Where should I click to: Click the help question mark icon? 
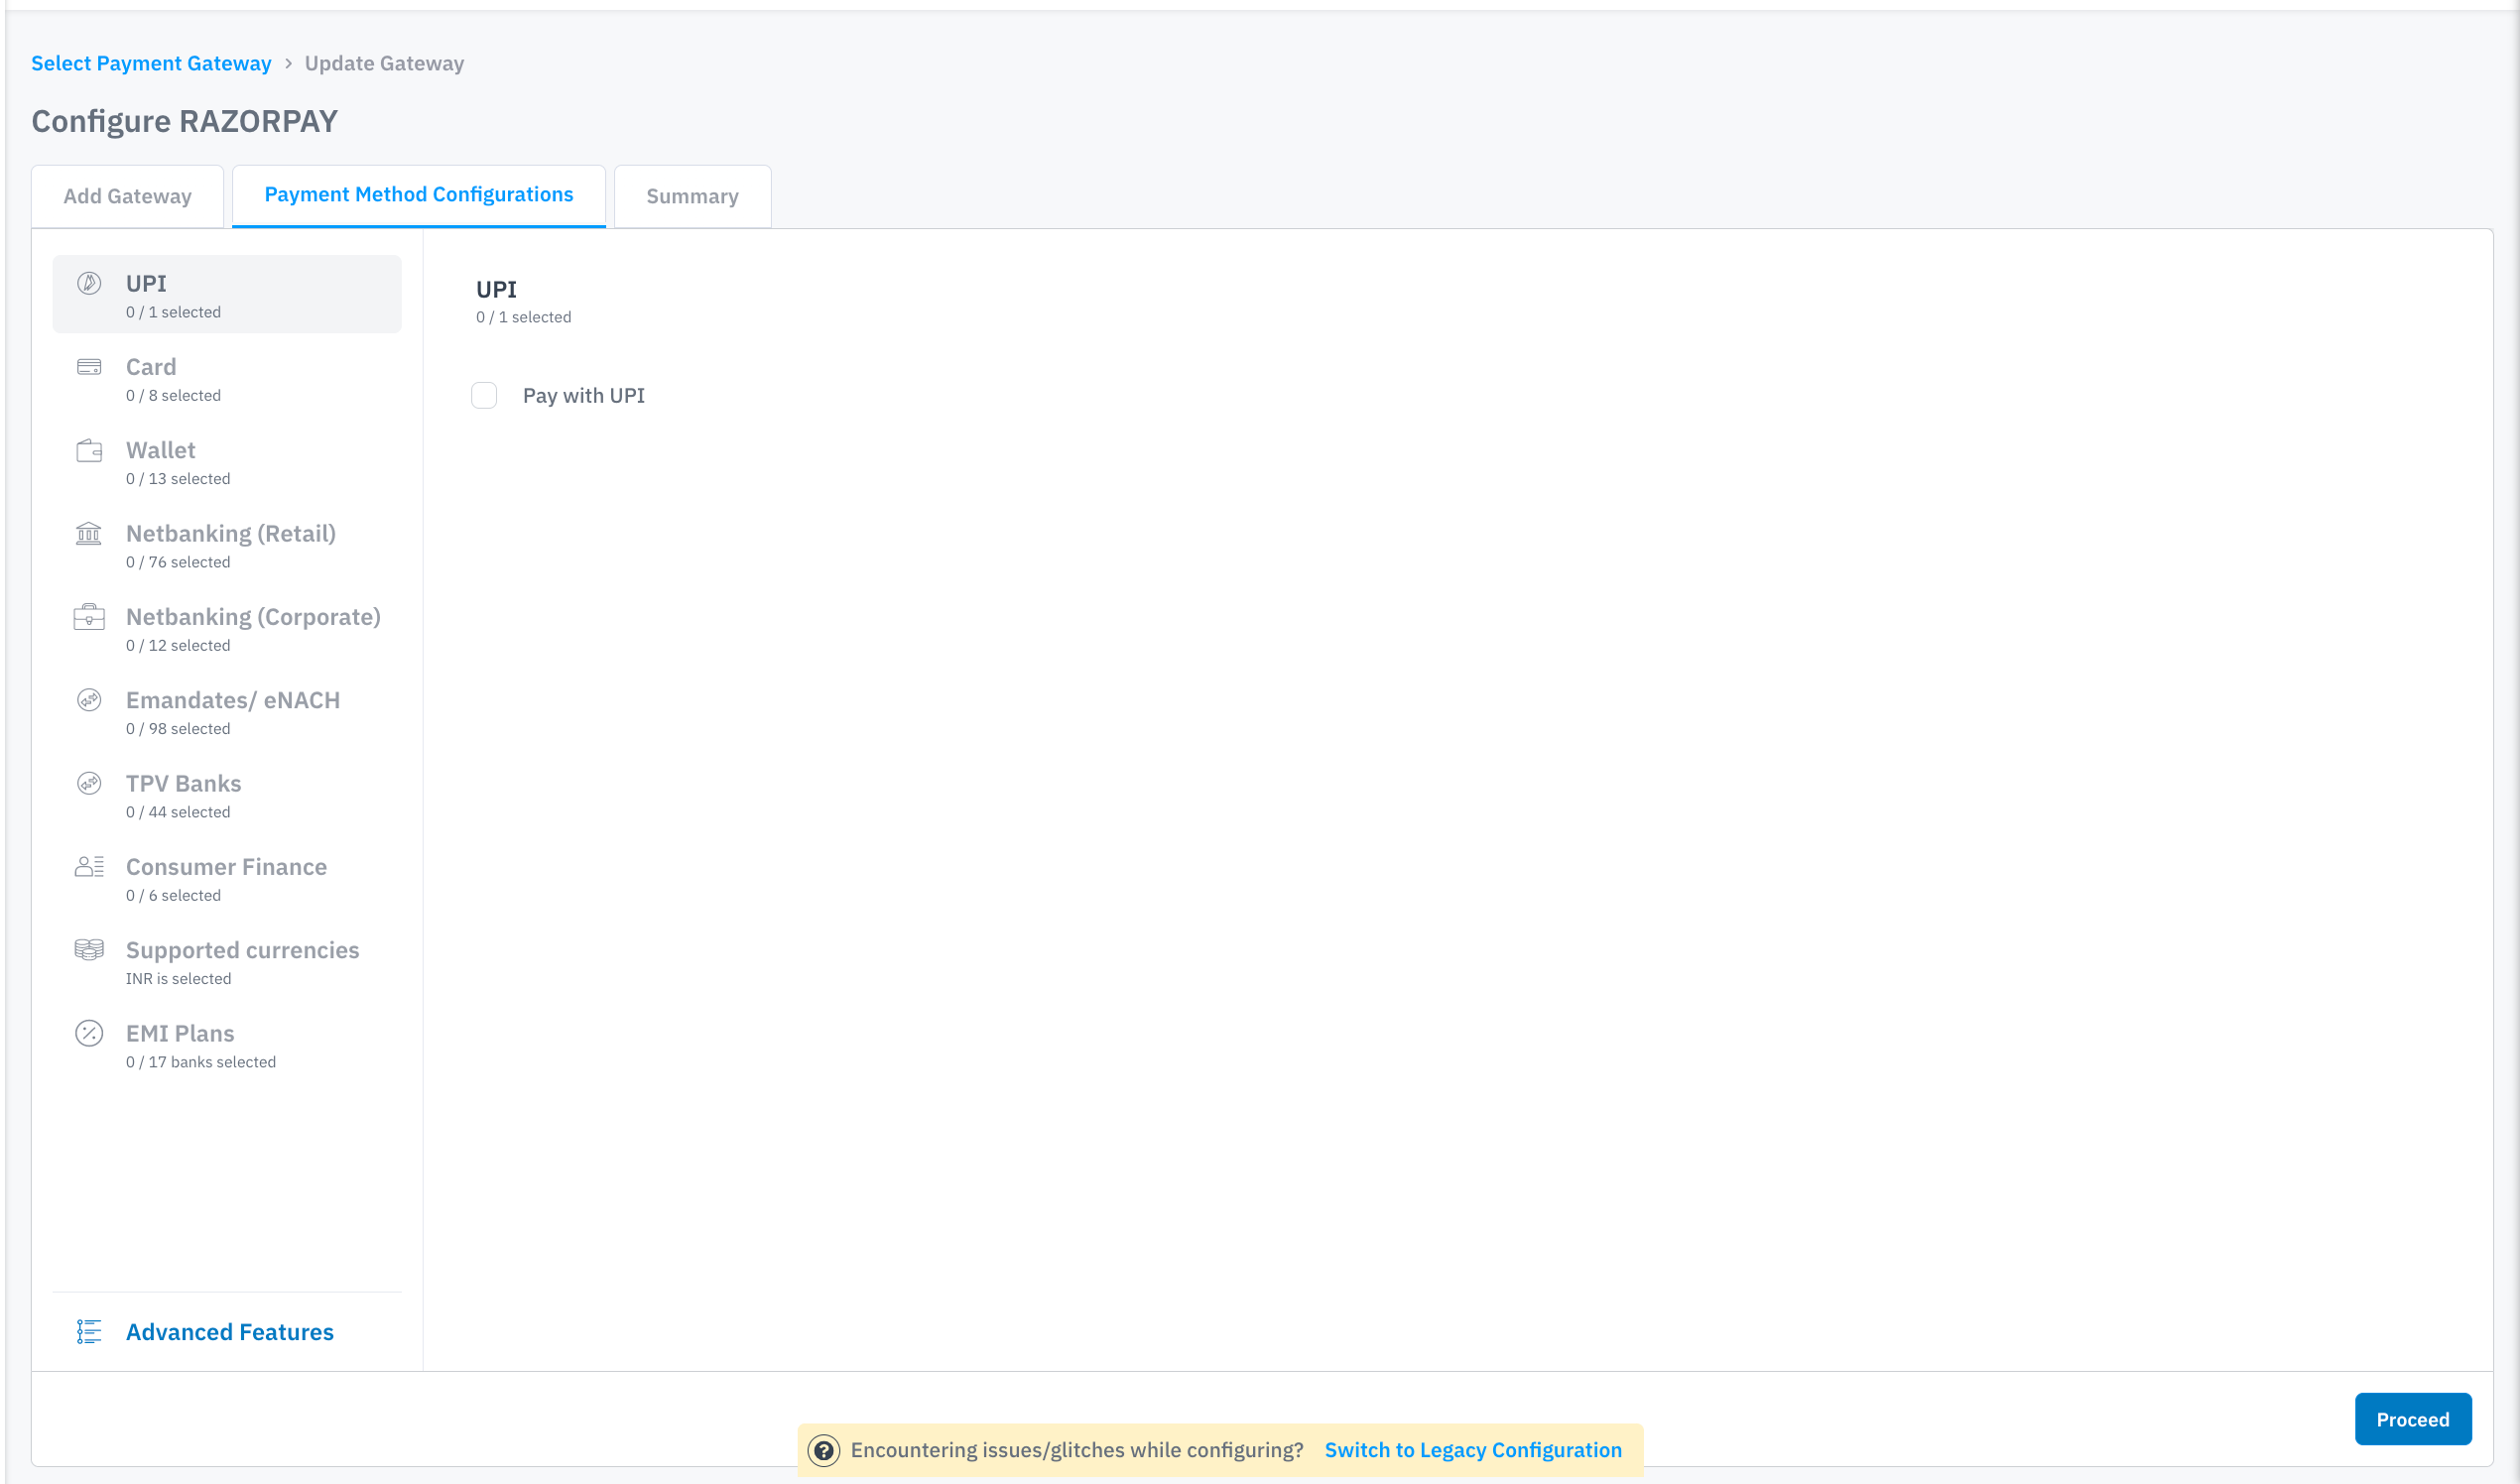[x=824, y=1450]
